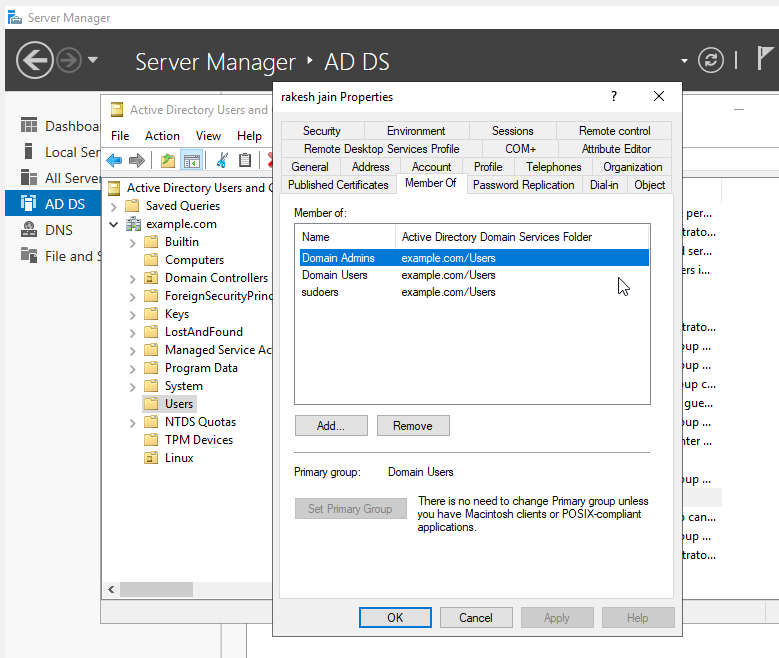The height and width of the screenshot is (658, 779).
Task: Select the Active Directory Users and Computers root node
Action: 190,188
